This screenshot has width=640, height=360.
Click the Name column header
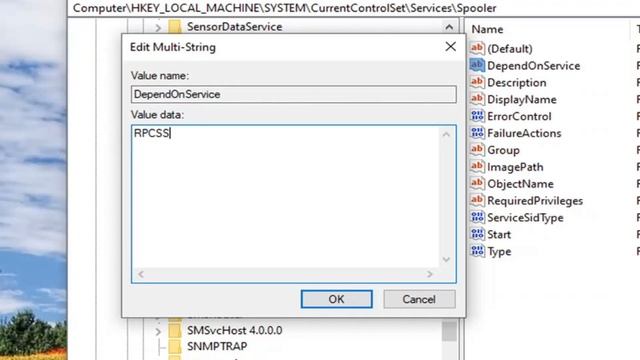point(487,29)
